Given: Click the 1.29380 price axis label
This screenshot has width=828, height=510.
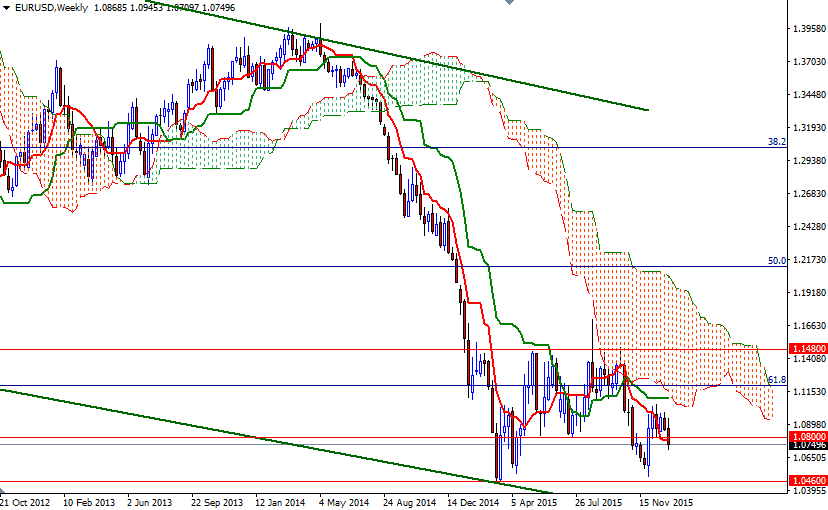Looking at the screenshot, I should (x=809, y=161).
